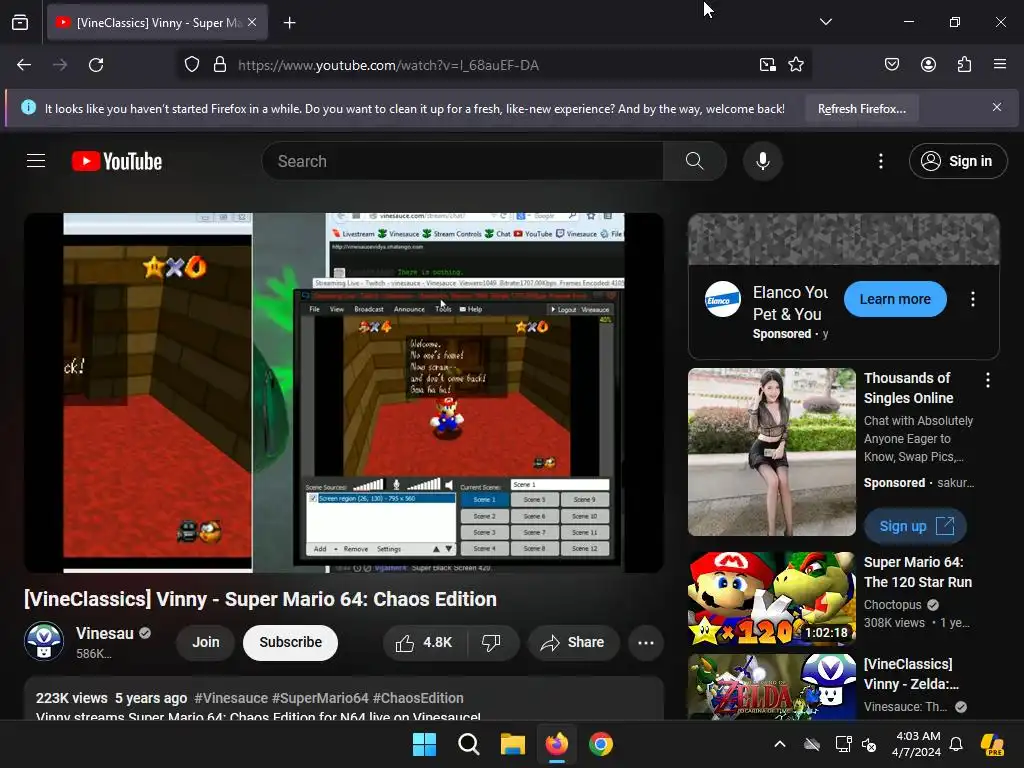Show hidden system tray icons
Viewport: 1024px width, 768px height.
coord(780,744)
